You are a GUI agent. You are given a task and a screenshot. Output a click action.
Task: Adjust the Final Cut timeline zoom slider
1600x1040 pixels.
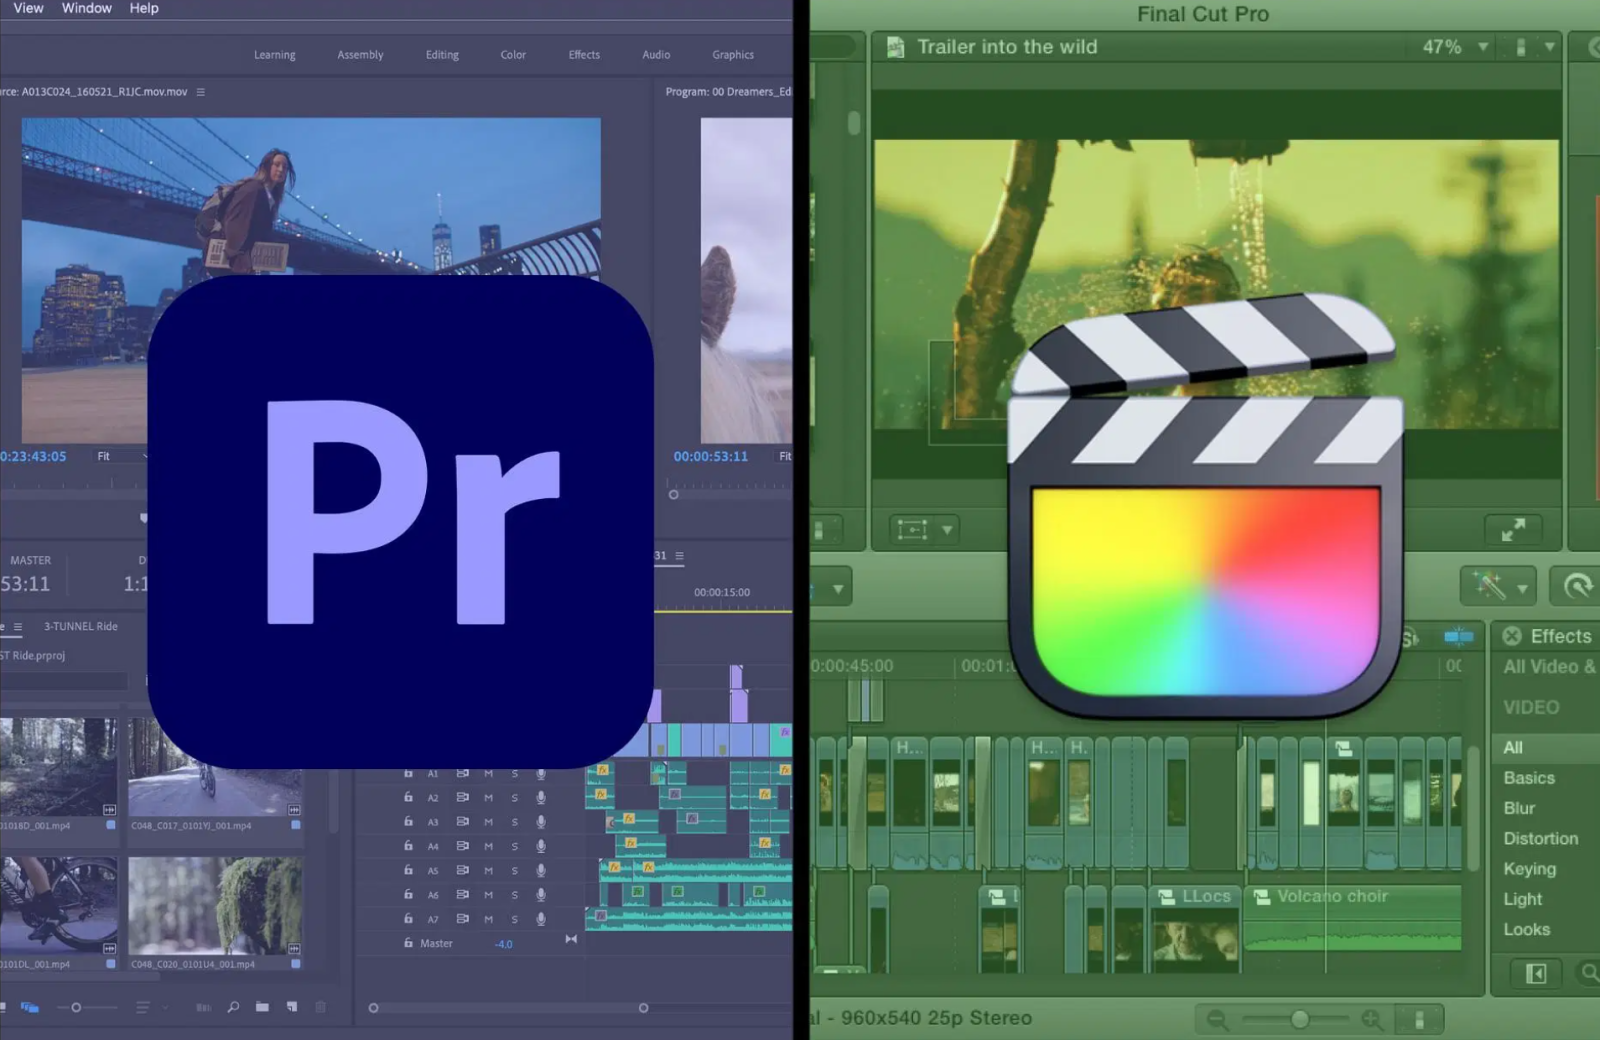(x=1298, y=1019)
